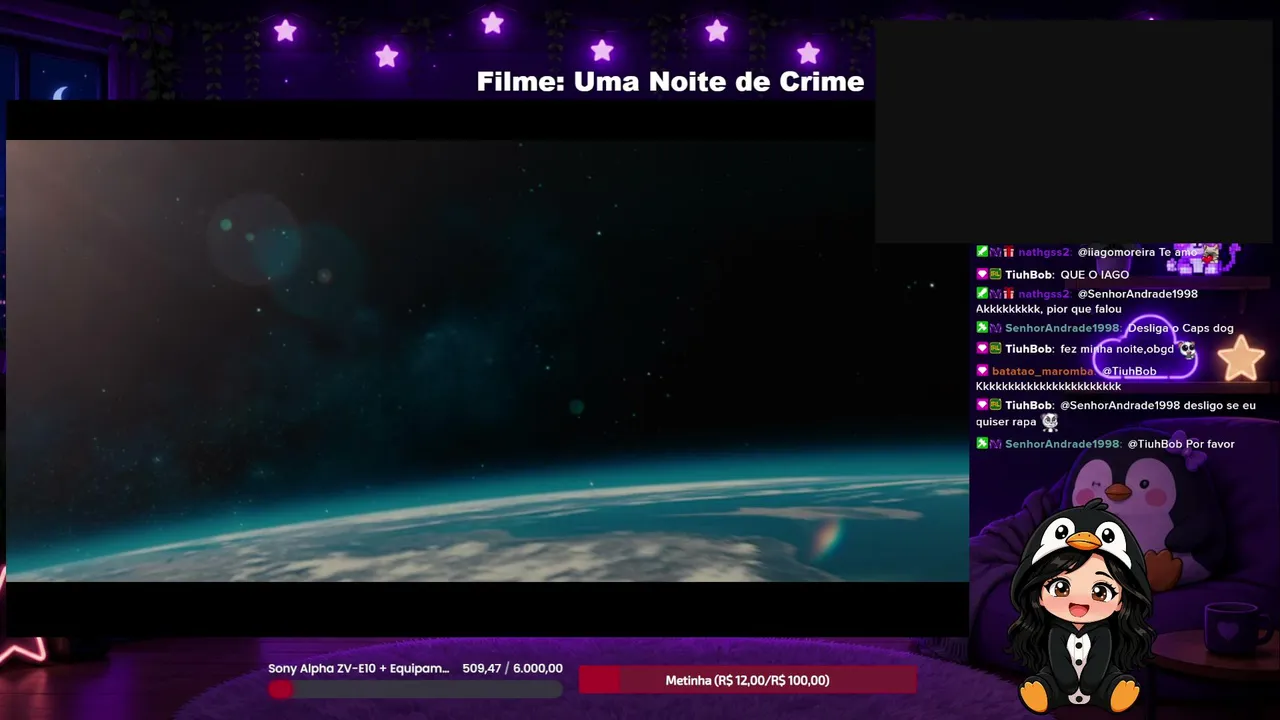Viewport: 1280px width, 720px height.
Task: Click the "509,47 / 6.000,00" goal amount
Action: point(513,668)
